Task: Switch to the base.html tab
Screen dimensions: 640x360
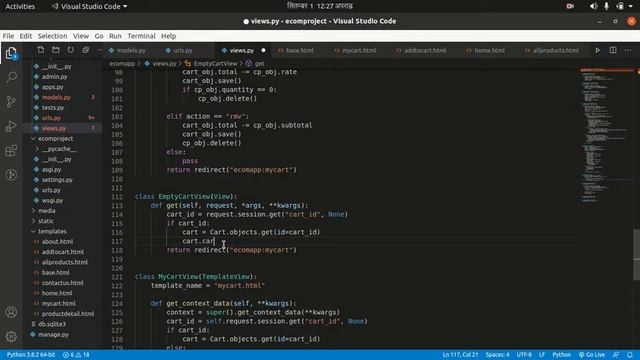Action: pos(299,50)
